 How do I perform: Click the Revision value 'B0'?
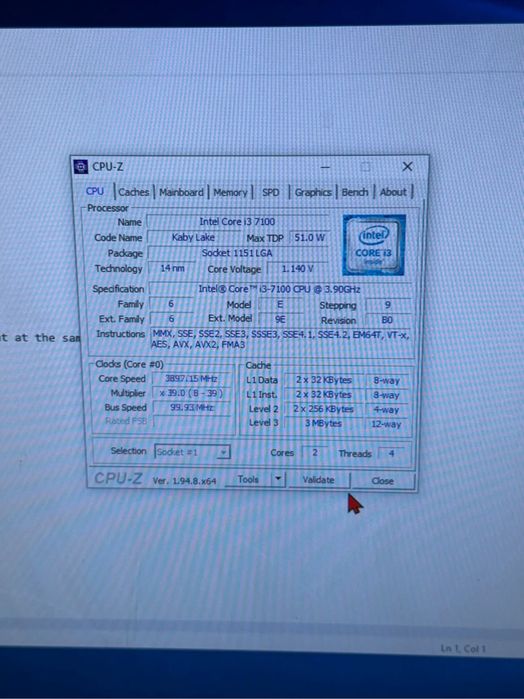387,320
